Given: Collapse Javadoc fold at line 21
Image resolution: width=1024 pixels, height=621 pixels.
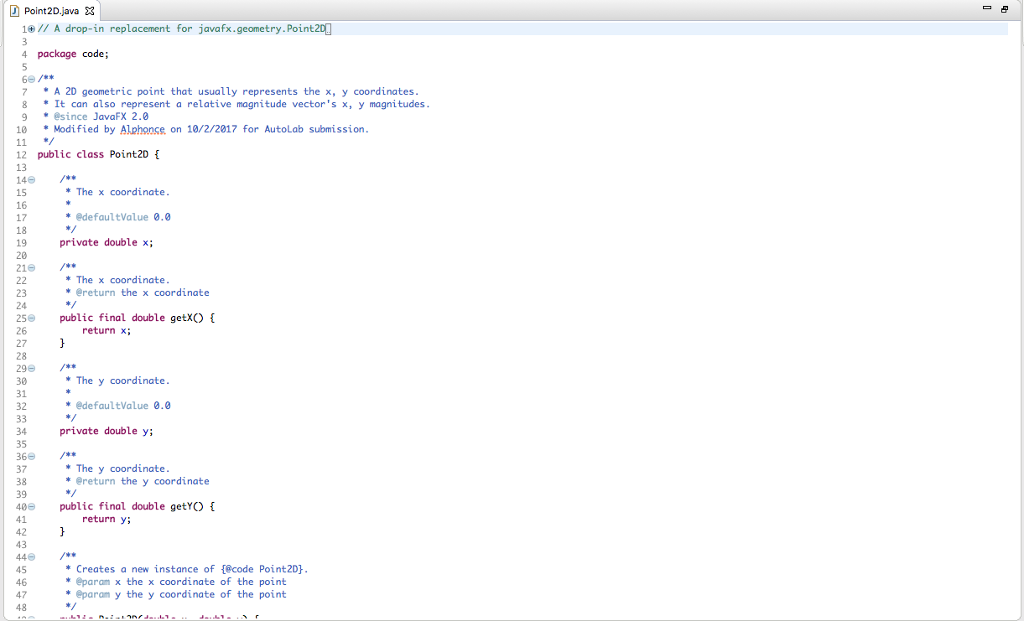Looking at the screenshot, I should point(31,268).
